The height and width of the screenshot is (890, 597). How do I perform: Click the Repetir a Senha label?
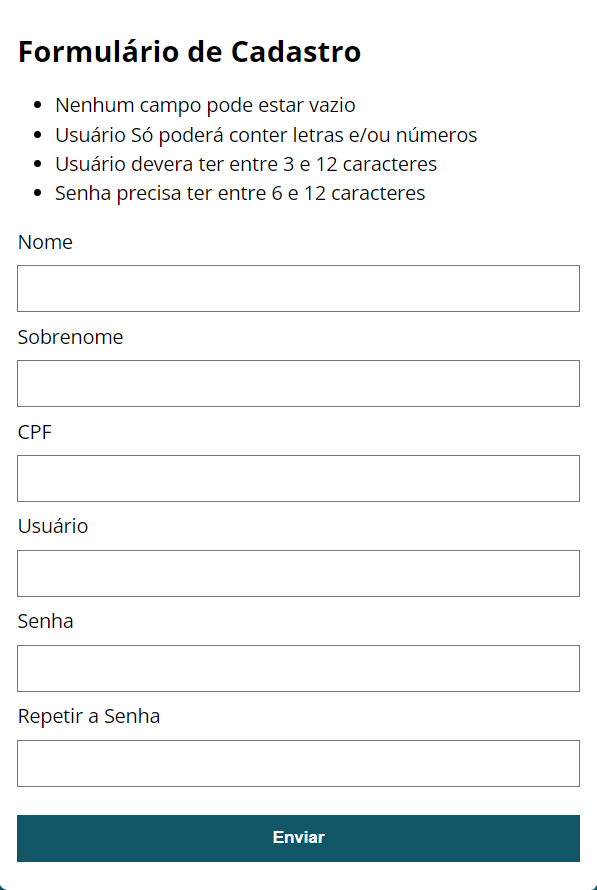[x=89, y=716]
